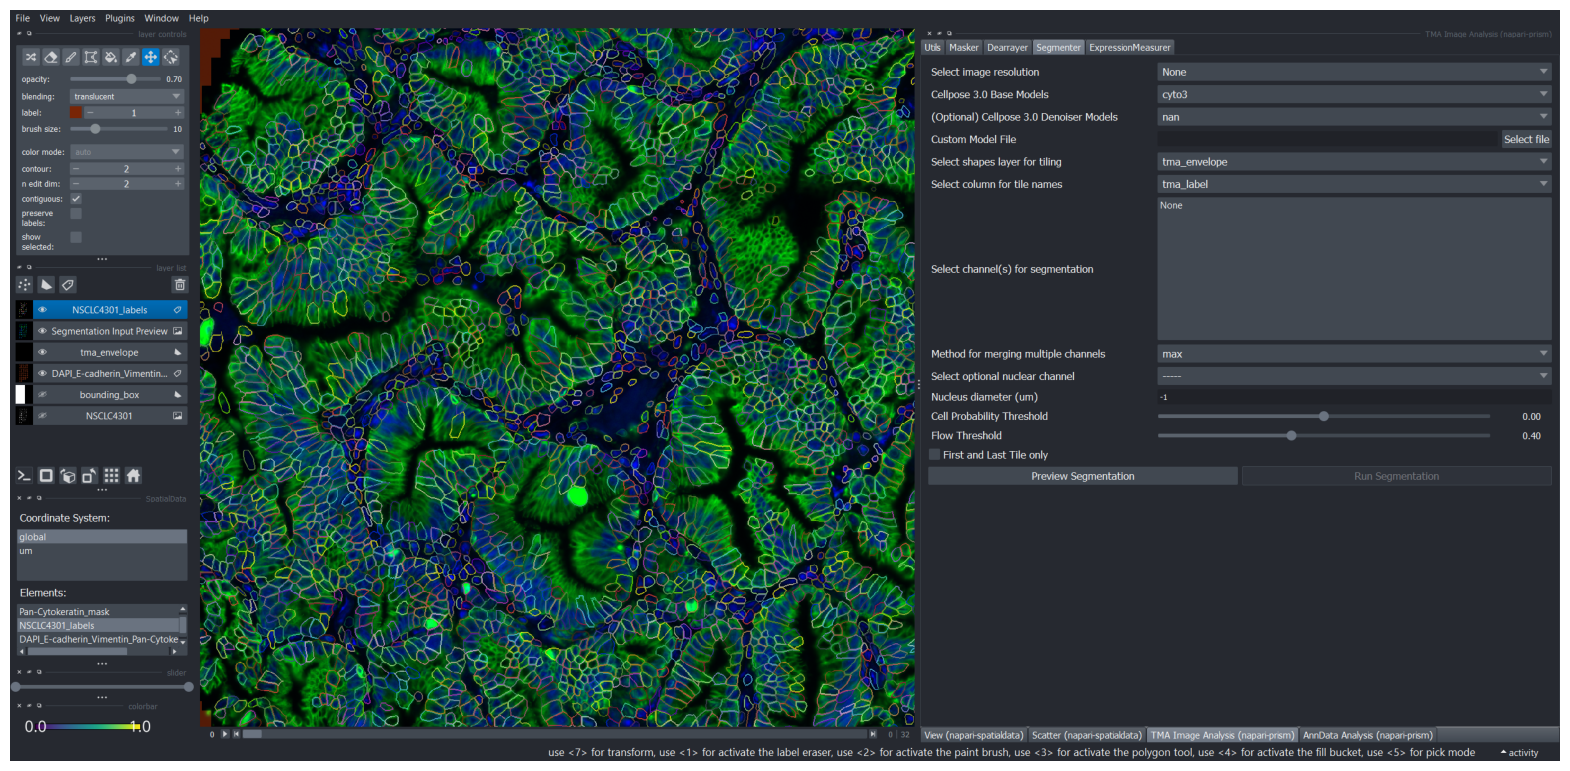Switch to the Masker tab

(964, 47)
